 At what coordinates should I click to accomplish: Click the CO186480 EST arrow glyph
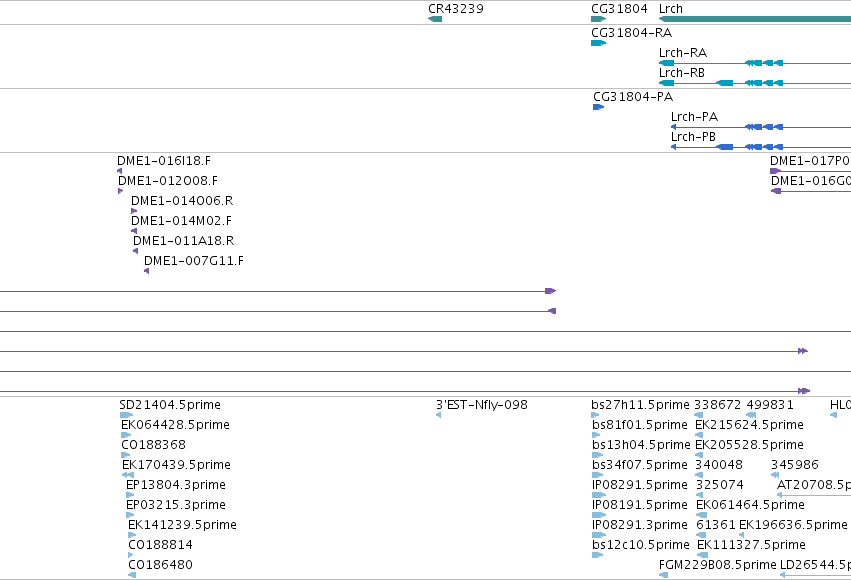(x=132, y=575)
